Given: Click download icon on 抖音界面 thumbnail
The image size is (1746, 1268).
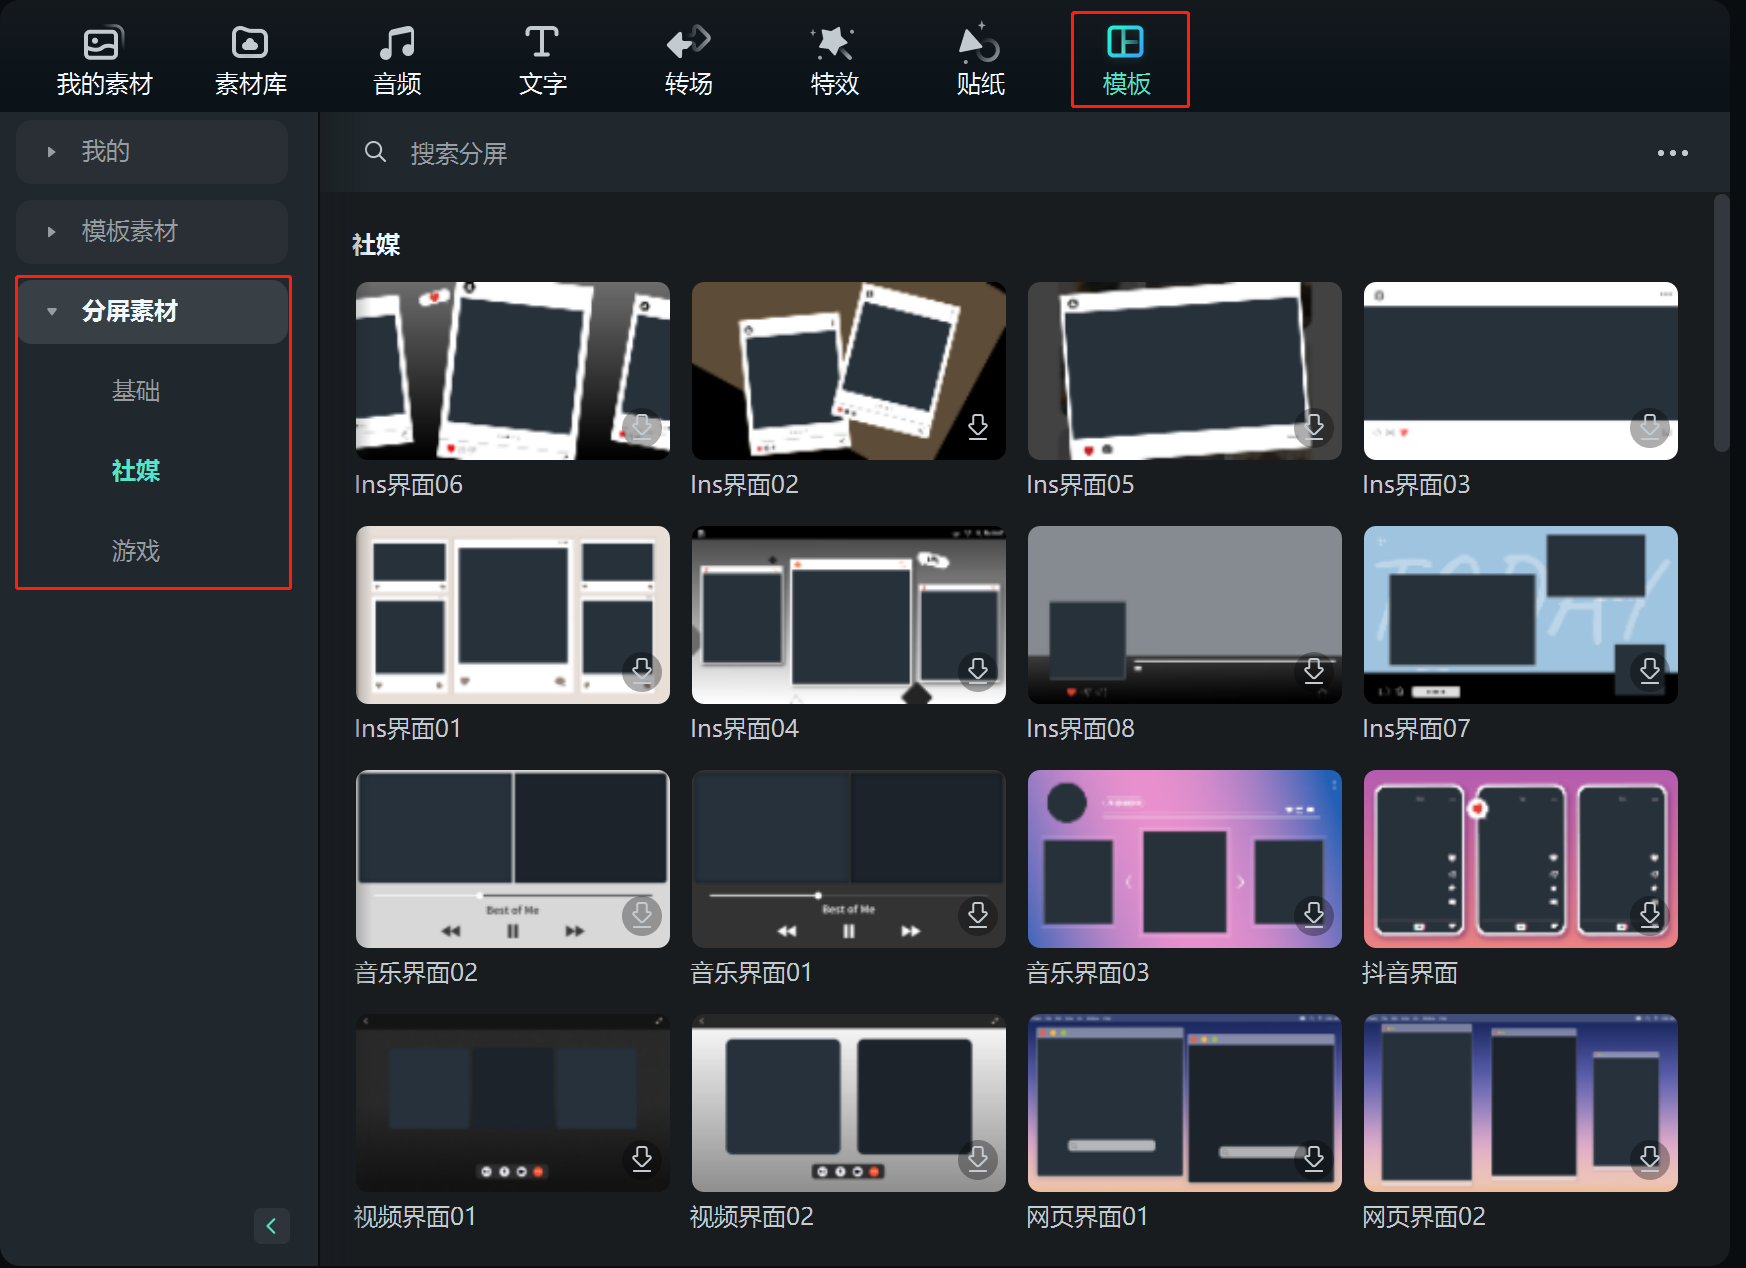Looking at the screenshot, I should 1649,914.
